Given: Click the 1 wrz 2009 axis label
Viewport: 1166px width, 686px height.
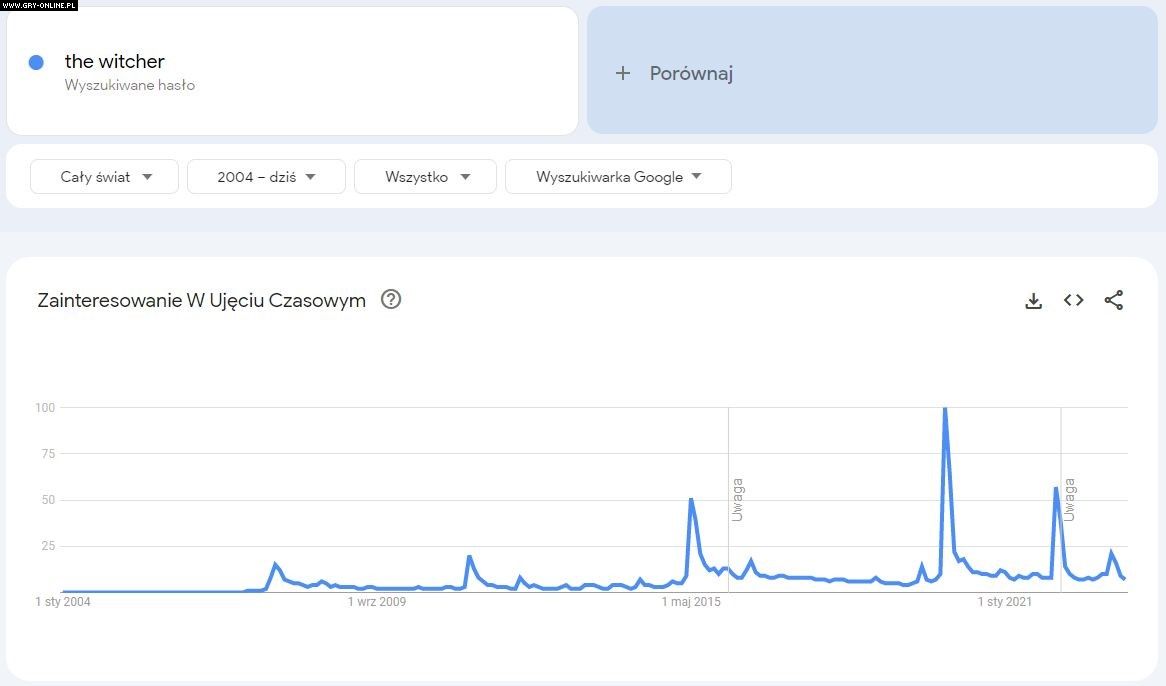Looking at the screenshot, I should (377, 602).
